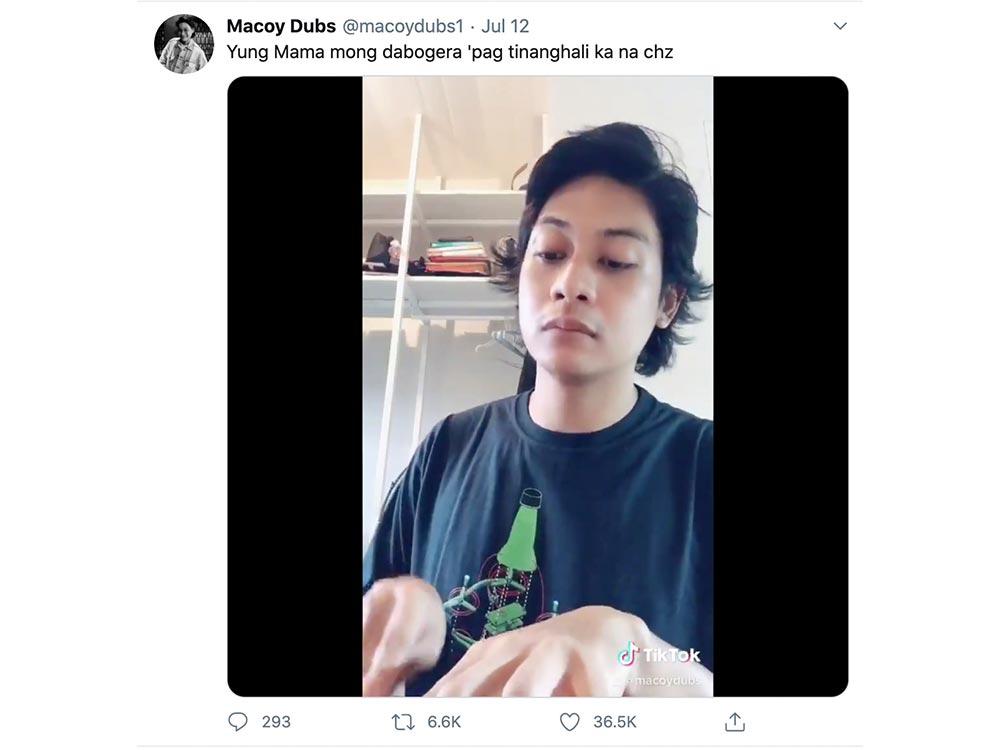Click the reply speech bubble icon

tap(238, 722)
